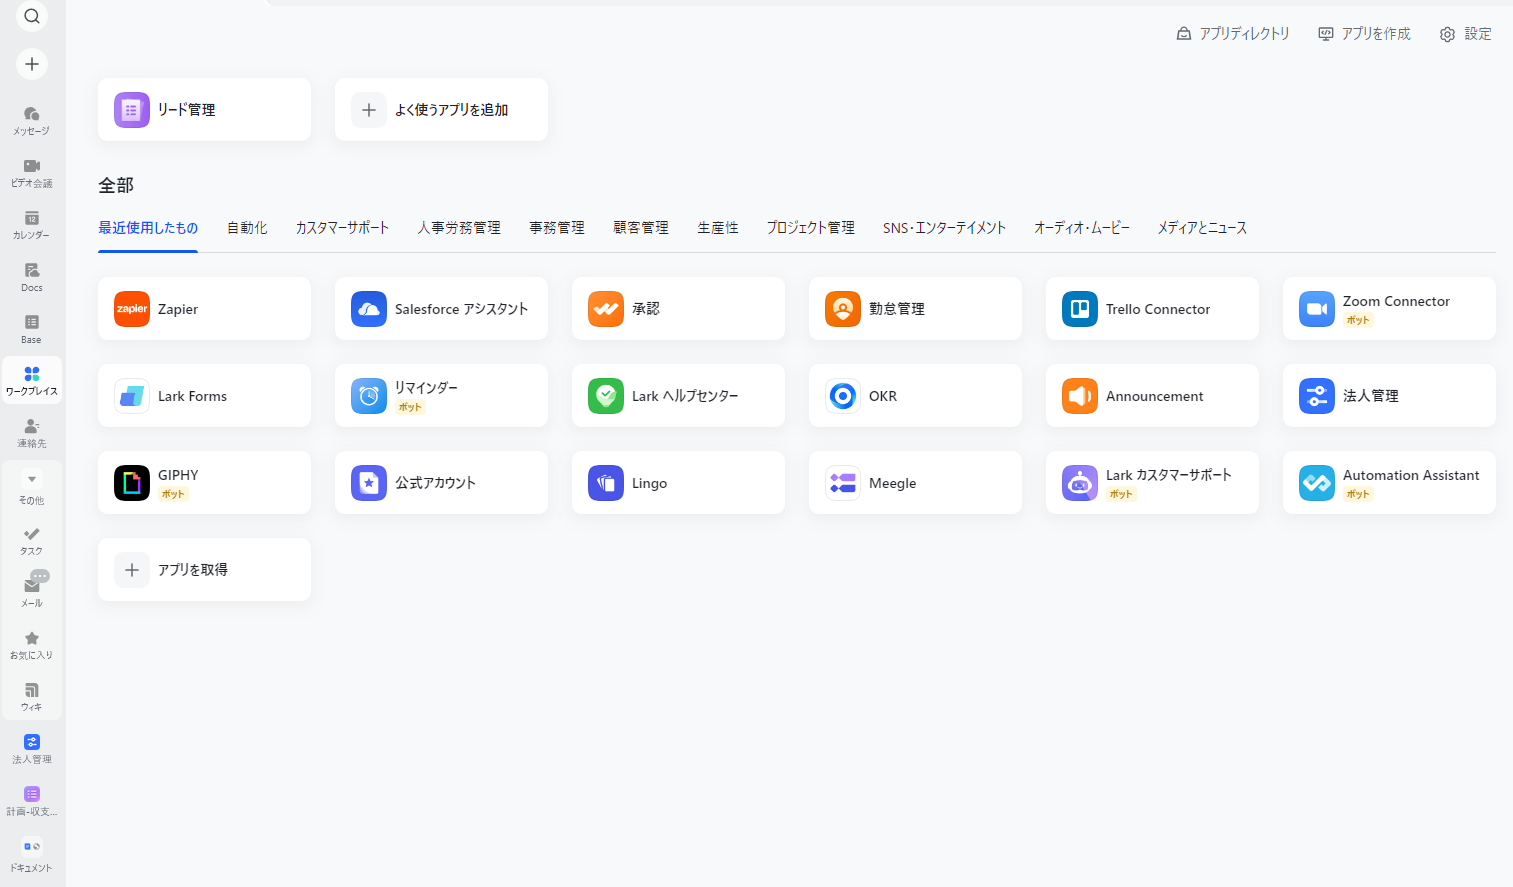Screen dimensions: 1513x887
Task: Switch to the 自動化 tab
Action: click(x=247, y=228)
